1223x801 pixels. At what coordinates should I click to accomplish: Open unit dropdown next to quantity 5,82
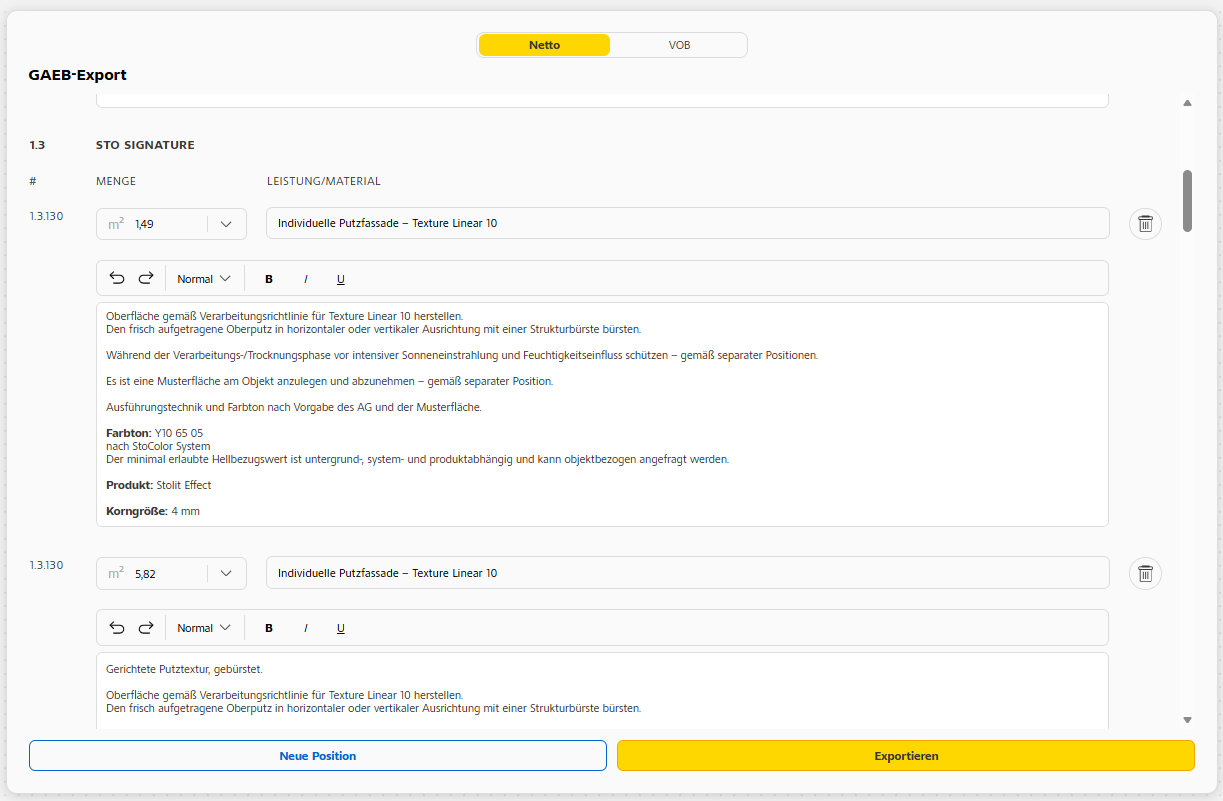(226, 573)
